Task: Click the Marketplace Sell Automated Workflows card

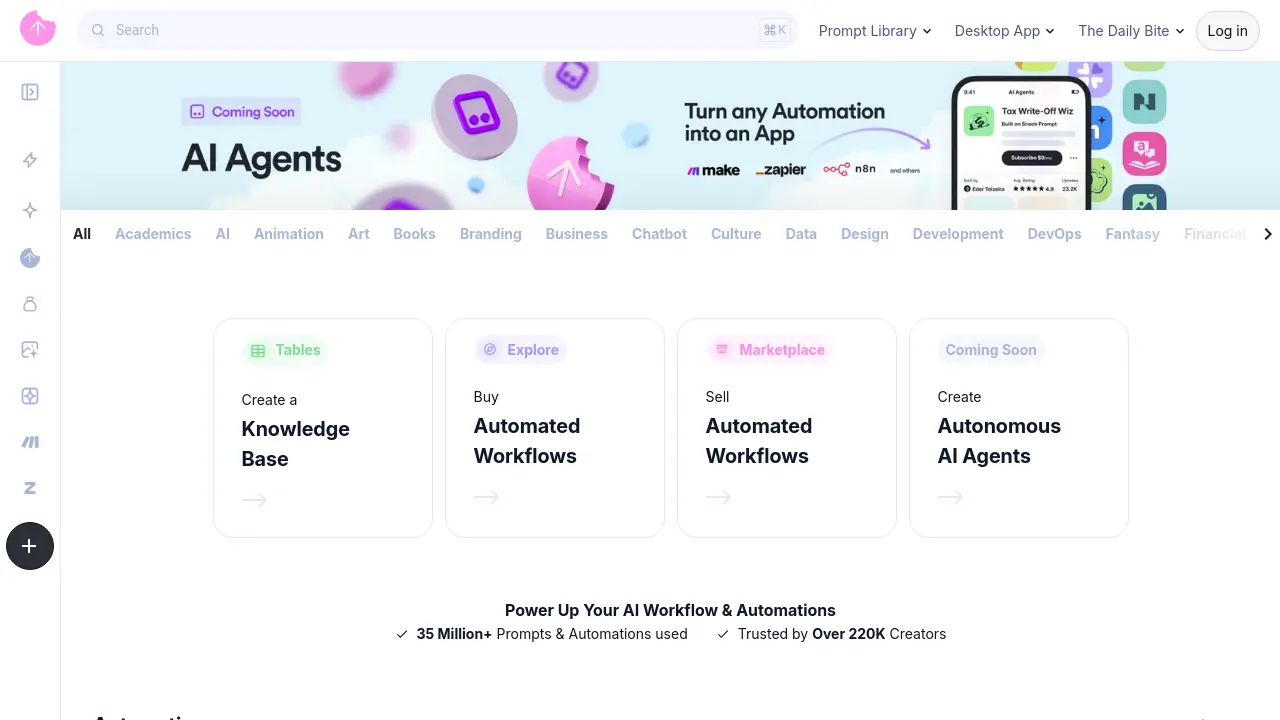Action: (787, 428)
